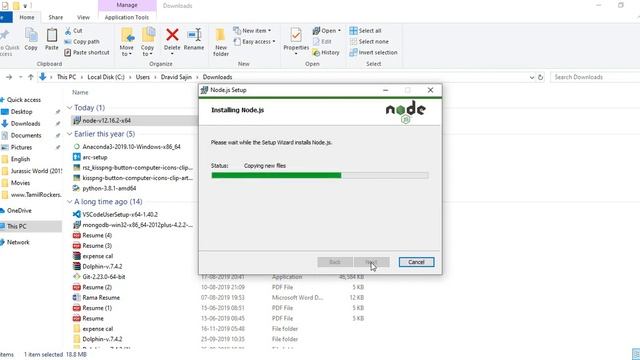The width and height of the screenshot is (640, 360).
Task: Click the refresh icon next to the address bar
Action: (x=540, y=77)
